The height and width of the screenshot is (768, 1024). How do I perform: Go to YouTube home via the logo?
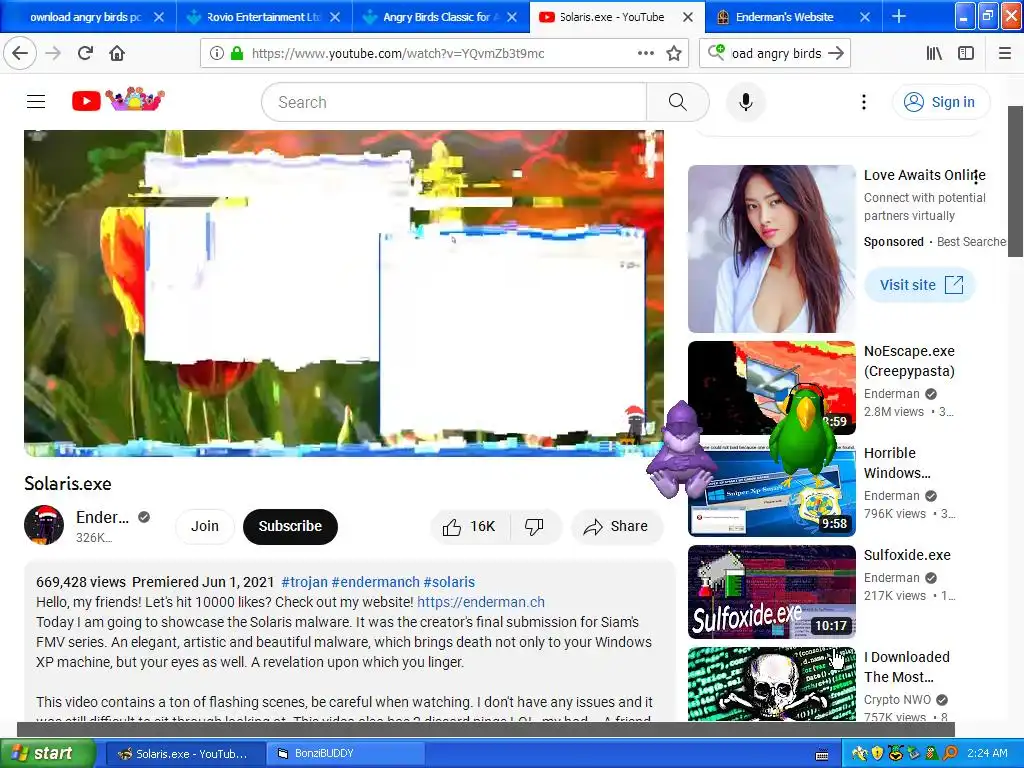118,100
